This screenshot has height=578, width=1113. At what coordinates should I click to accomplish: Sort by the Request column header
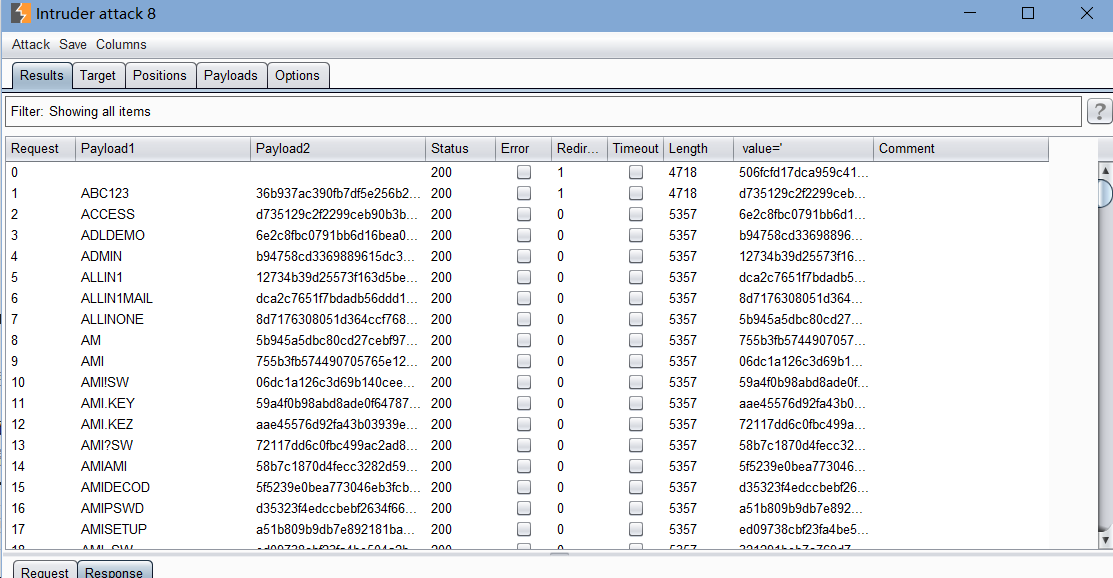pyautogui.click(x=40, y=148)
